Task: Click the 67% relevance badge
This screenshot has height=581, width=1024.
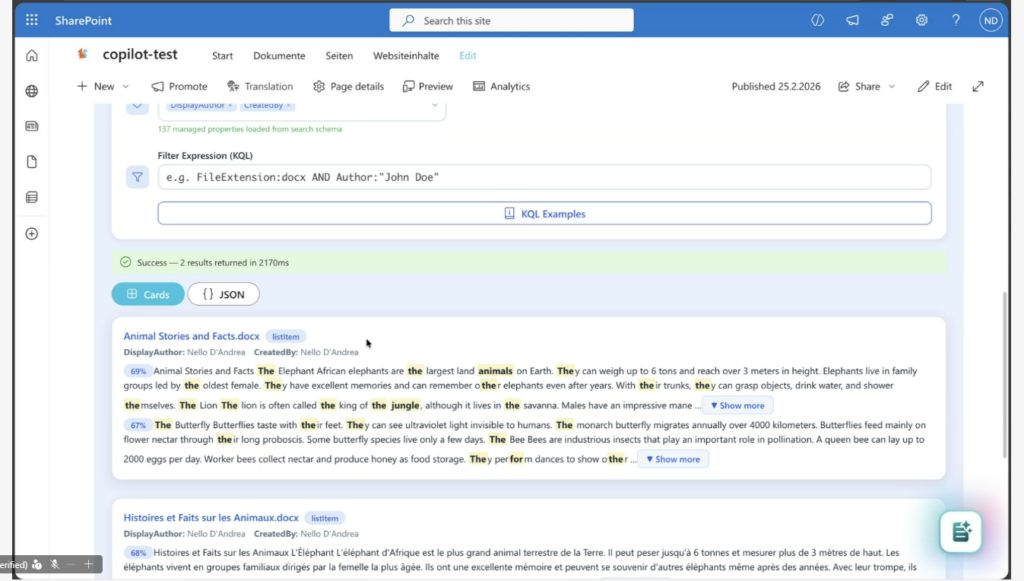Action: tap(138, 425)
